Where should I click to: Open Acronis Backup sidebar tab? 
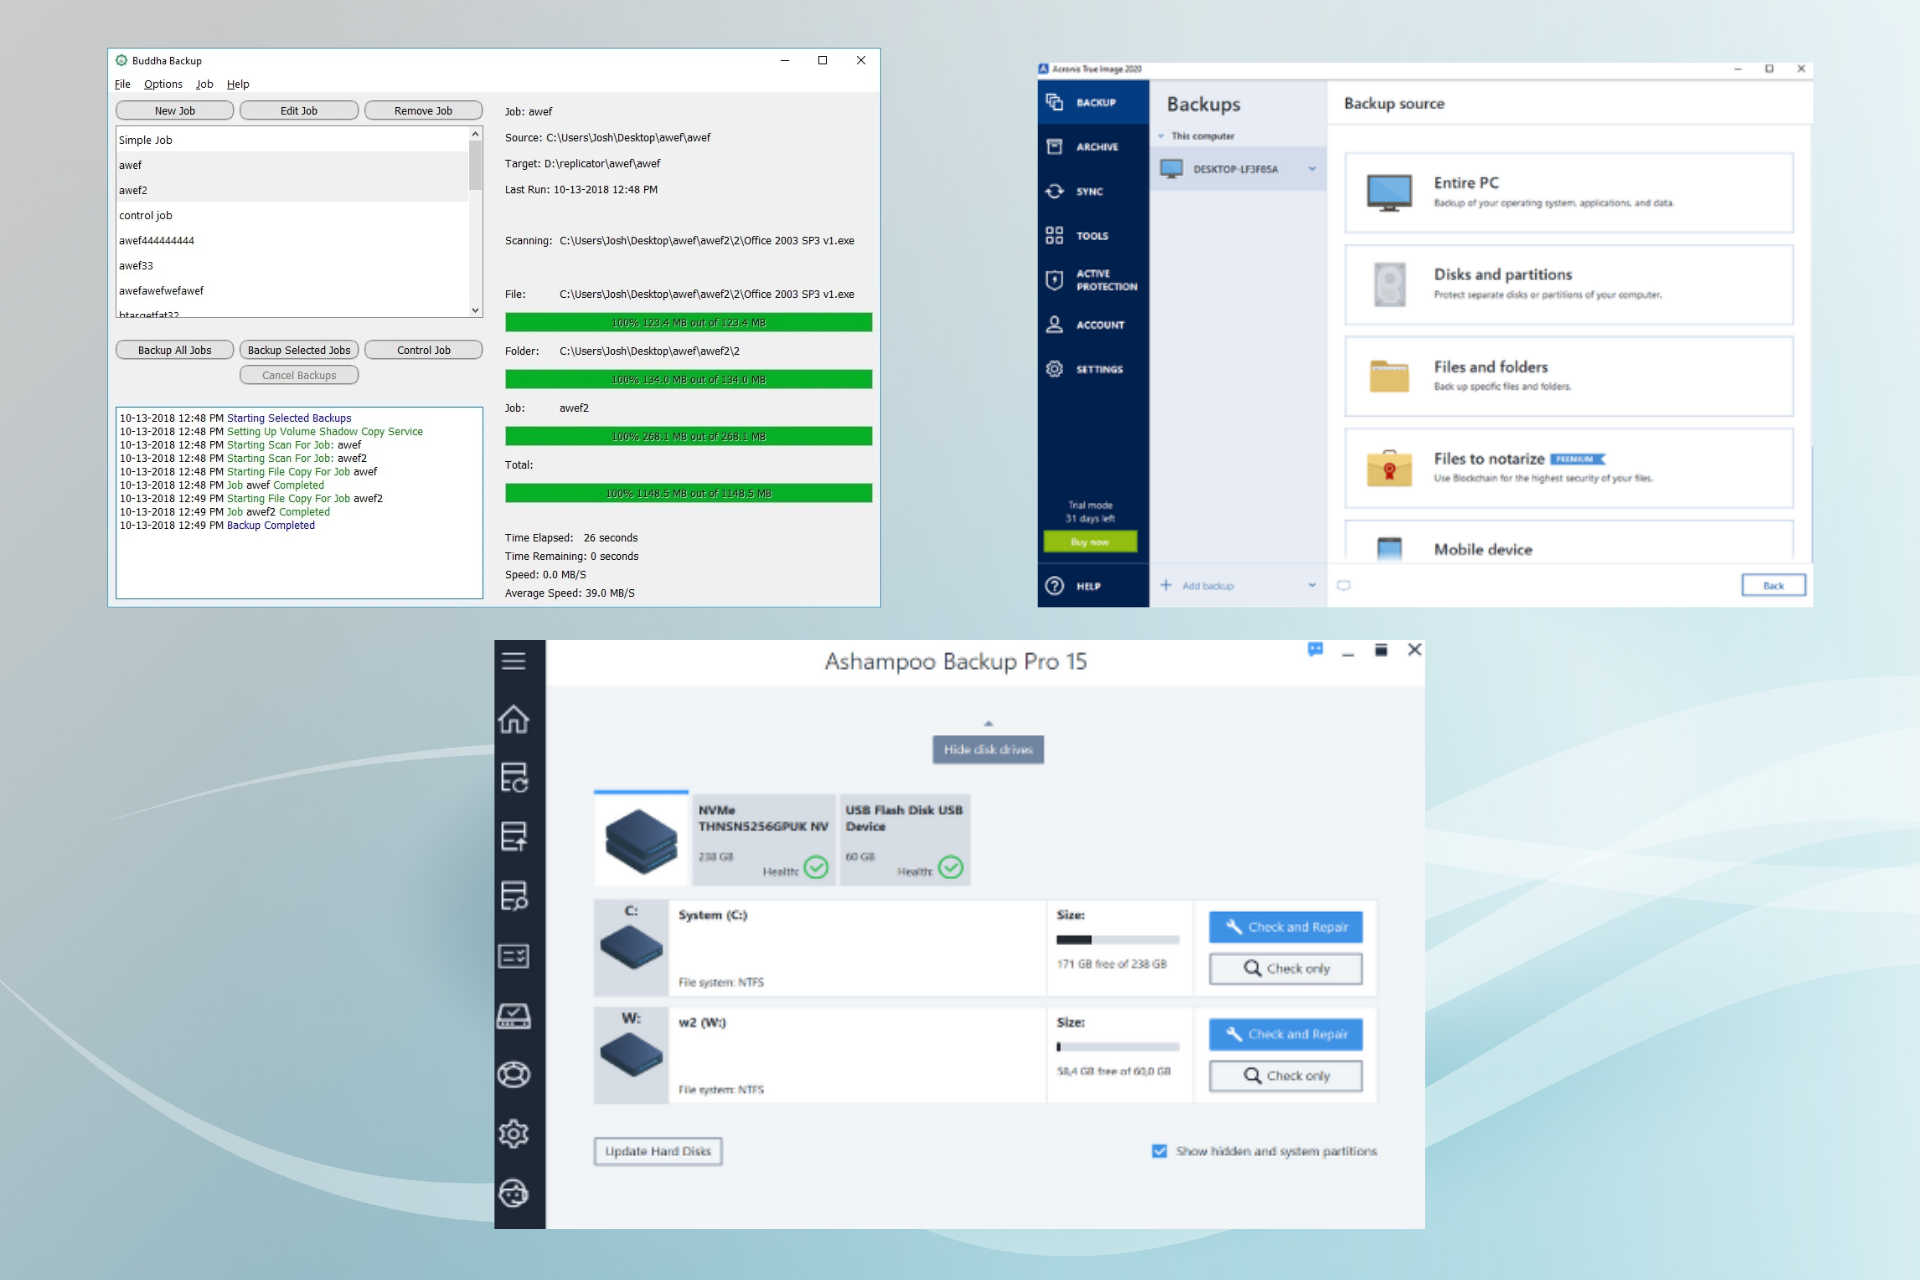coord(1093,102)
